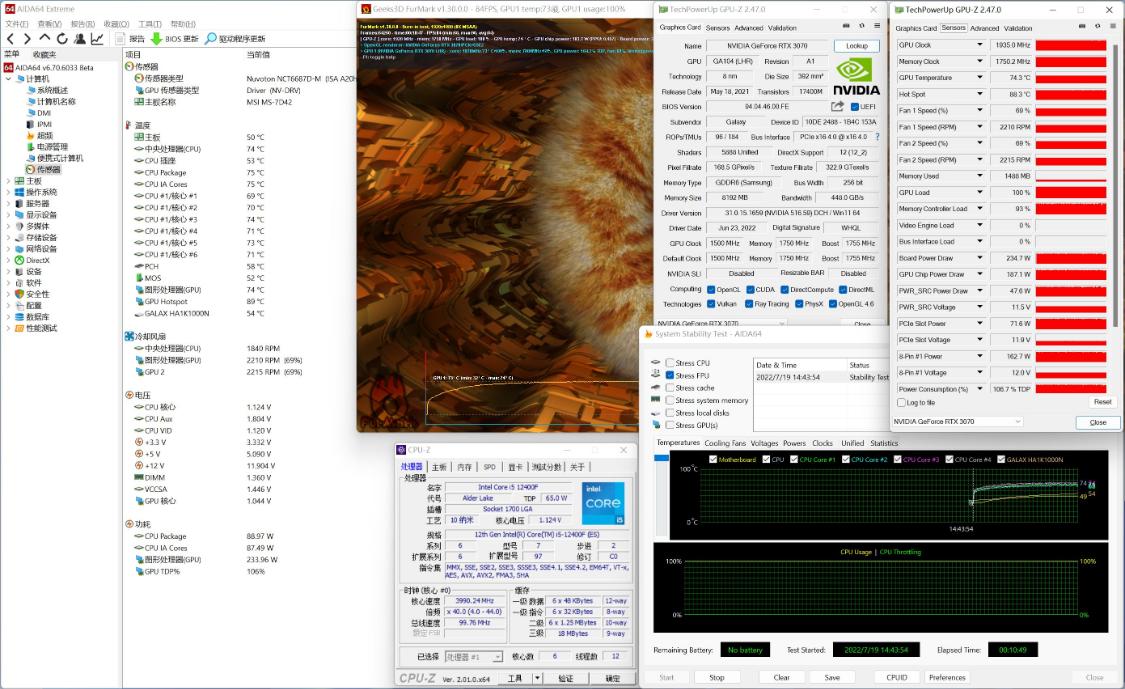Click the AIDA64 refresh toolbar icon
Screen dimensions: 1125x689
[x=61, y=39]
